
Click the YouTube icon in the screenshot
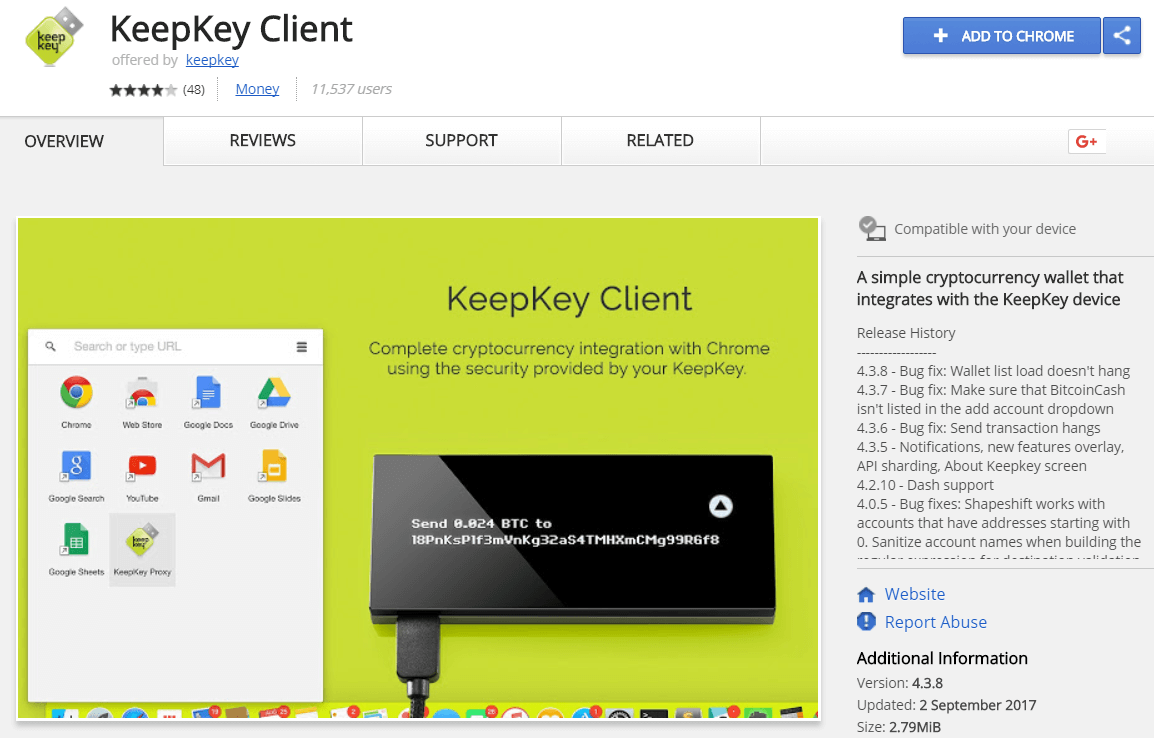coord(142,466)
